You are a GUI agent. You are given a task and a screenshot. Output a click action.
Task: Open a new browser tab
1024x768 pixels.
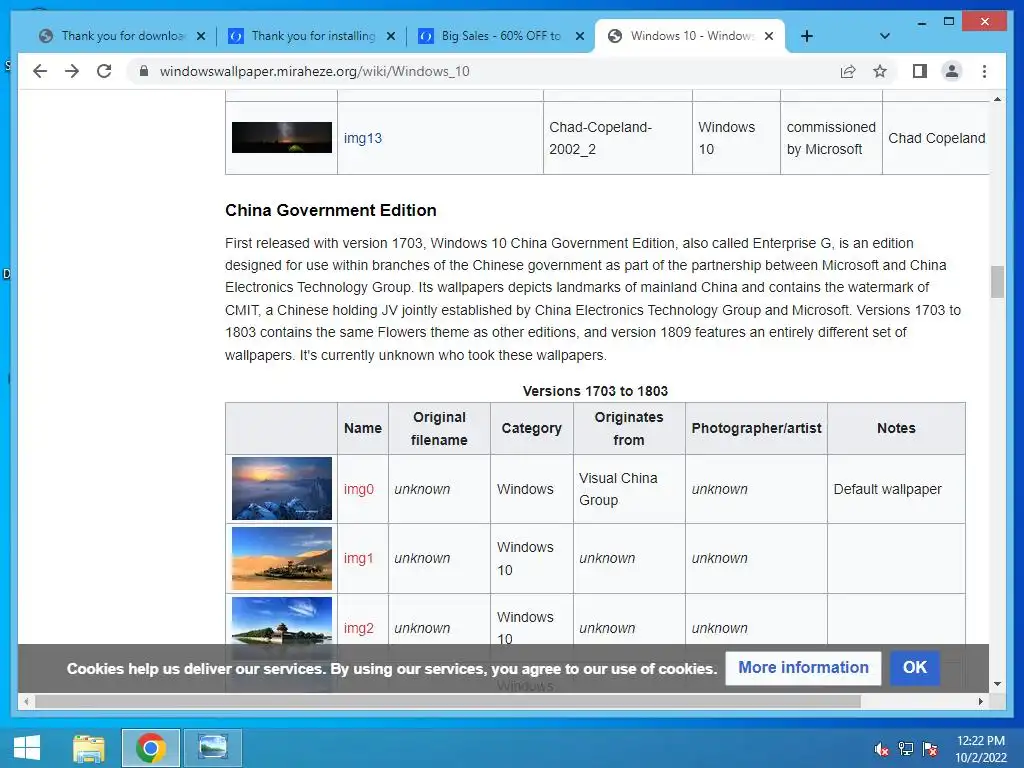point(807,36)
